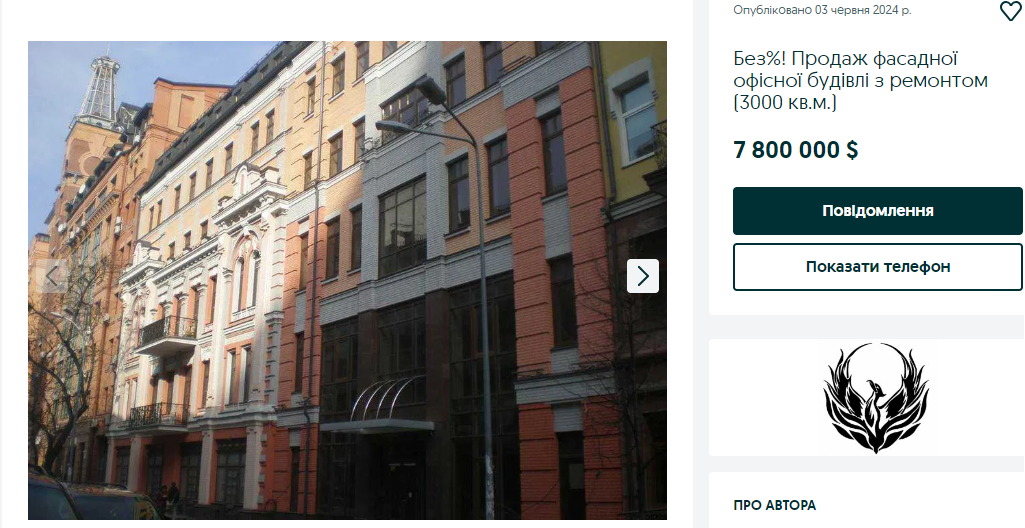Click the price 7 800 000 $
This screenshot has width=1025, height=528.
796,150
